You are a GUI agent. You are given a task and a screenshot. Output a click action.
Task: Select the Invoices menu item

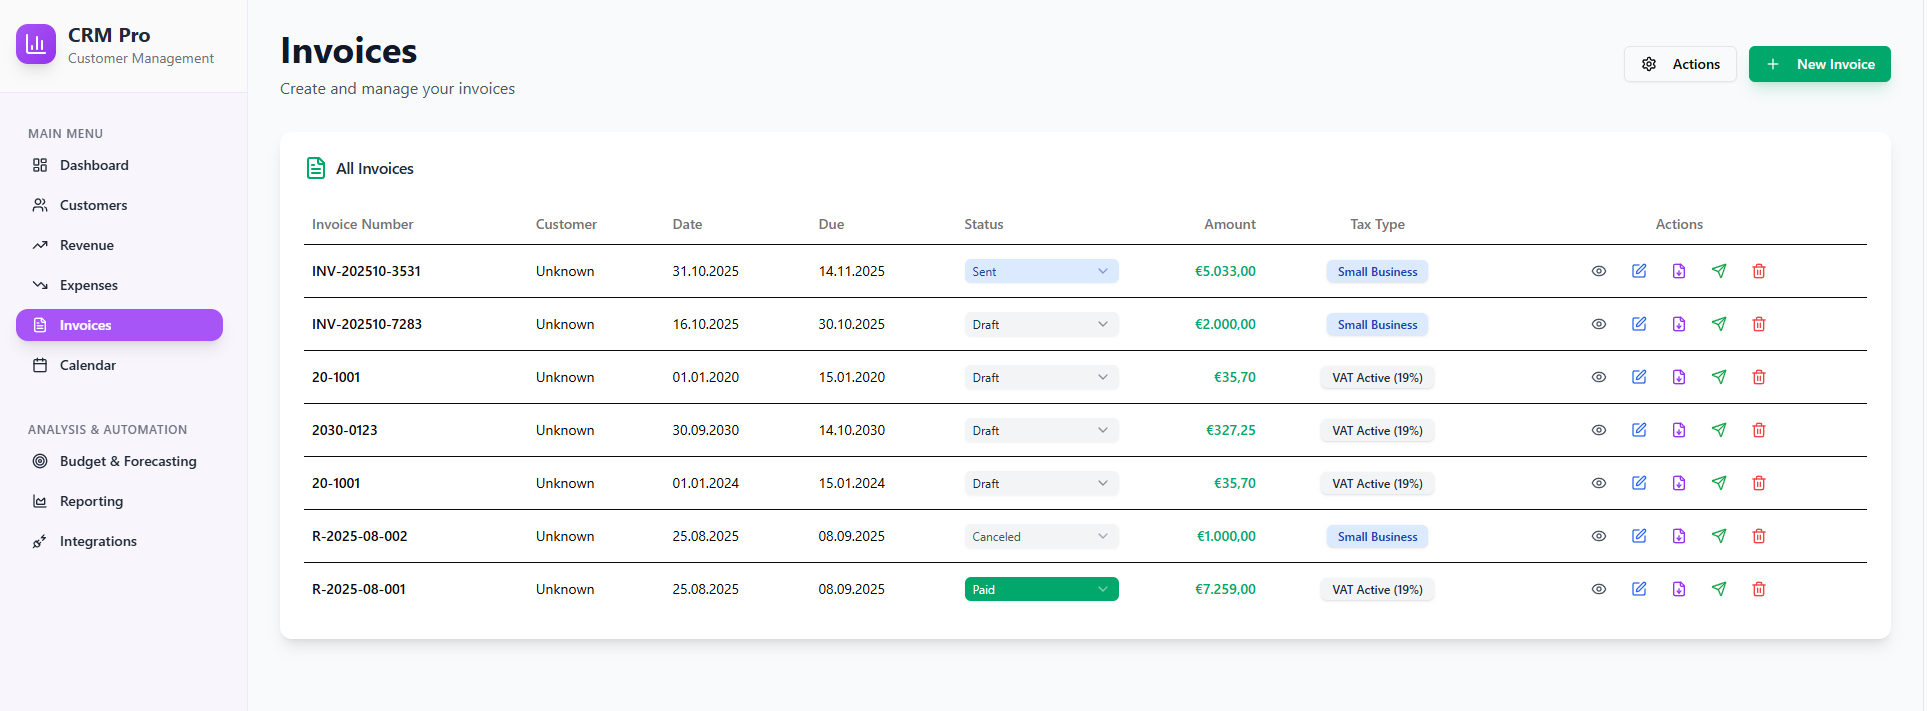tap(119, 325)
